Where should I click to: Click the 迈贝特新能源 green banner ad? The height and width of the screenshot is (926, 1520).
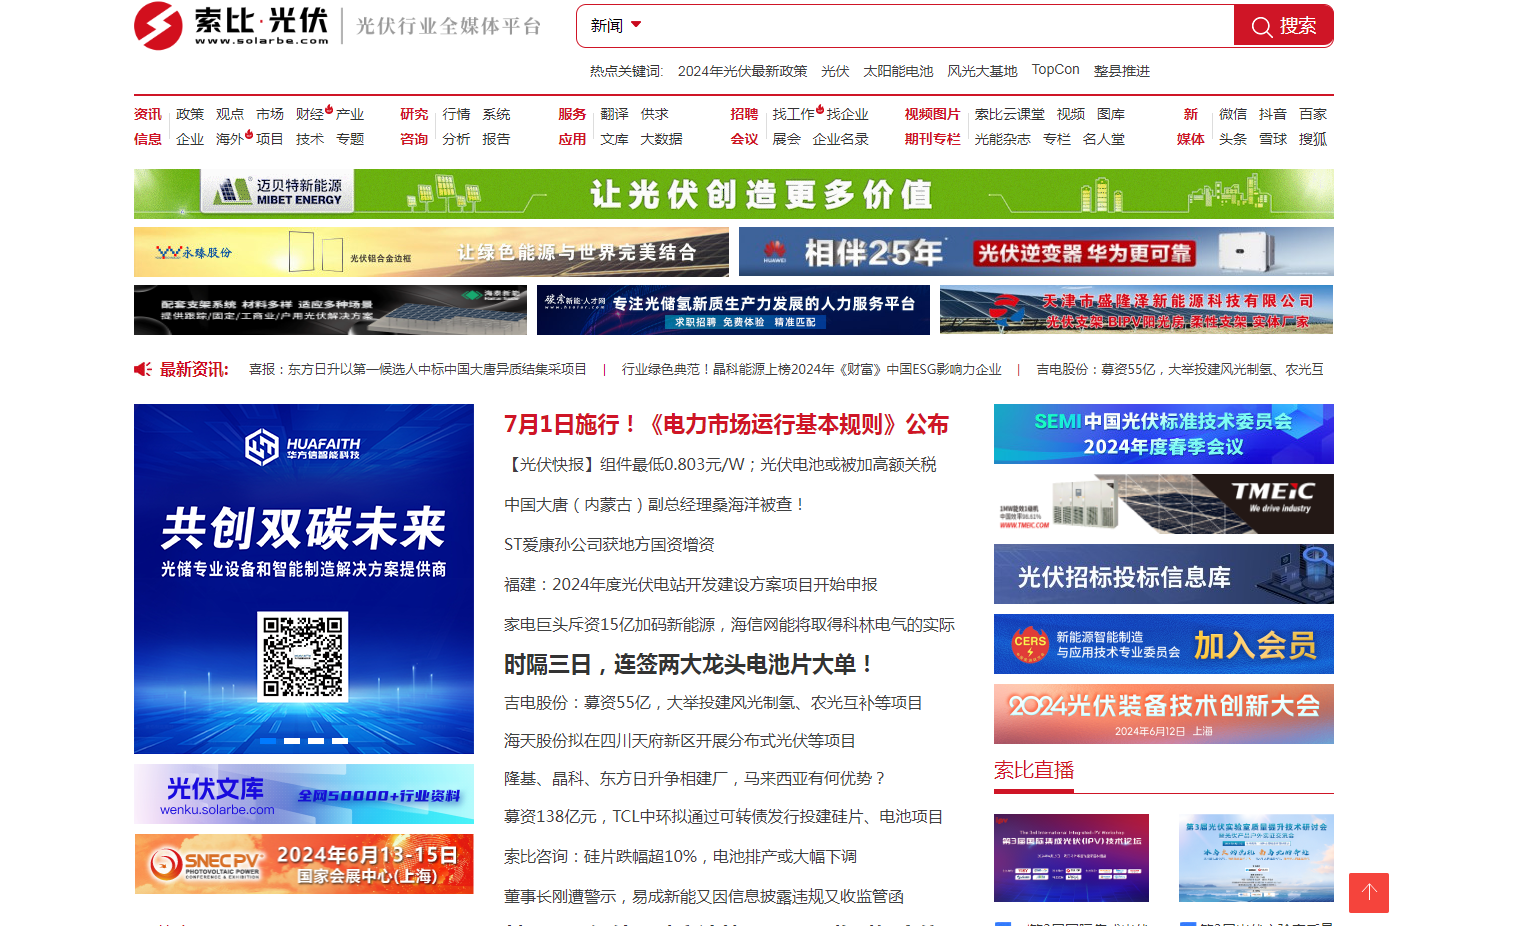point(734,194)
